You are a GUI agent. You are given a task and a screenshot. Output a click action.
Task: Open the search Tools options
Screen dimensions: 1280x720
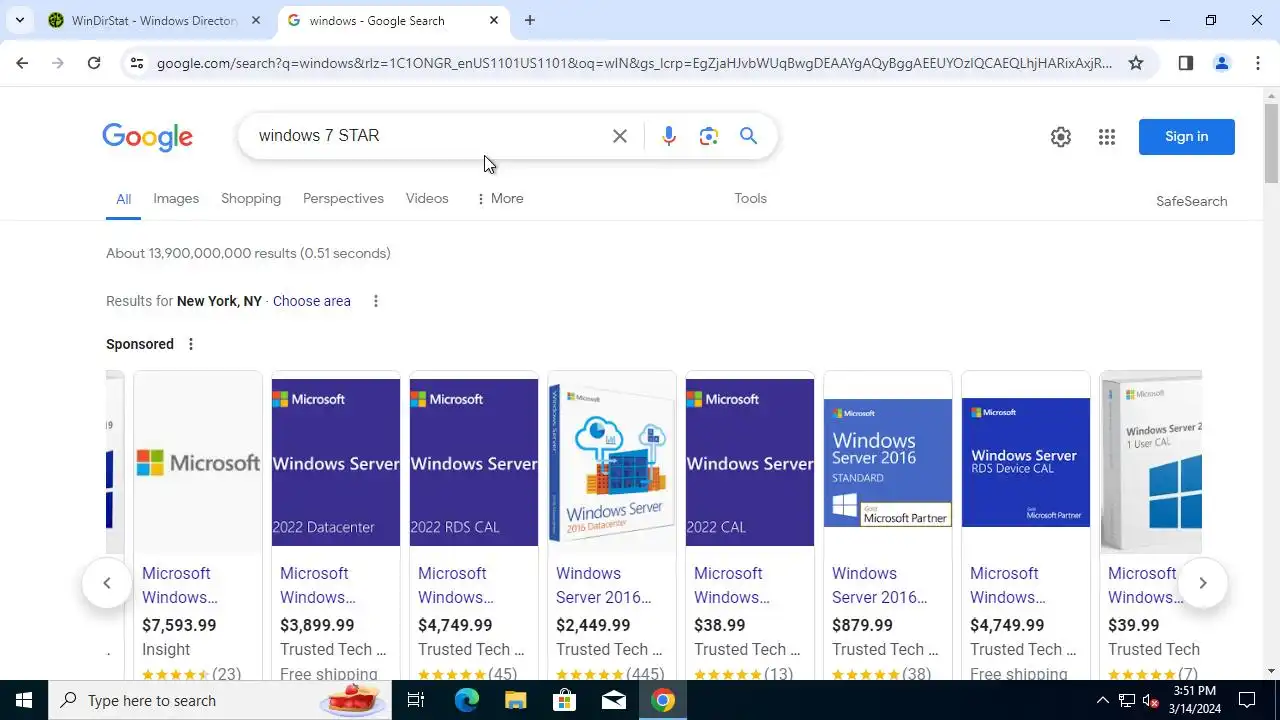point(750,198)
